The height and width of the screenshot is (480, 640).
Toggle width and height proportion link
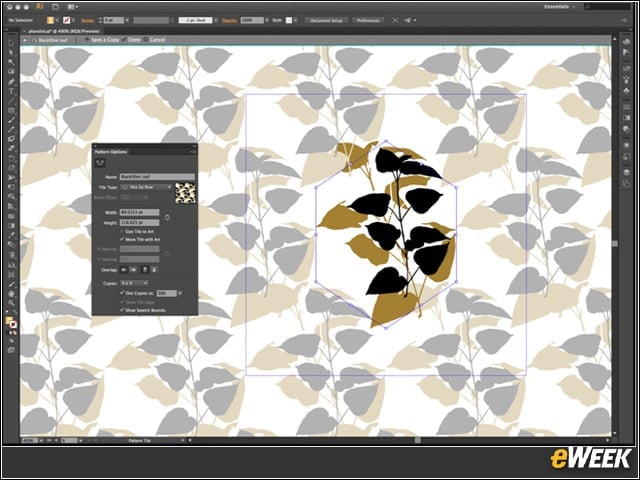167,218
